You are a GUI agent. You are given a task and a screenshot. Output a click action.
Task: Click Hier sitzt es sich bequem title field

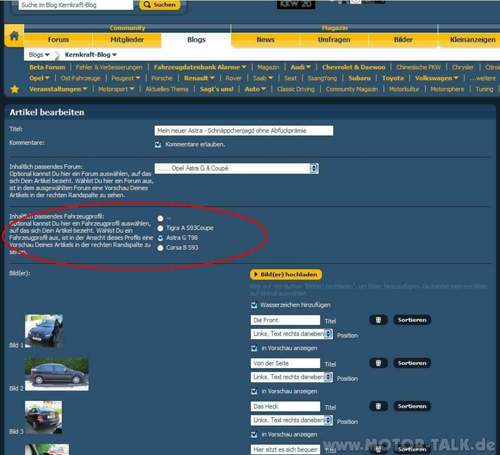pos(285,450)
